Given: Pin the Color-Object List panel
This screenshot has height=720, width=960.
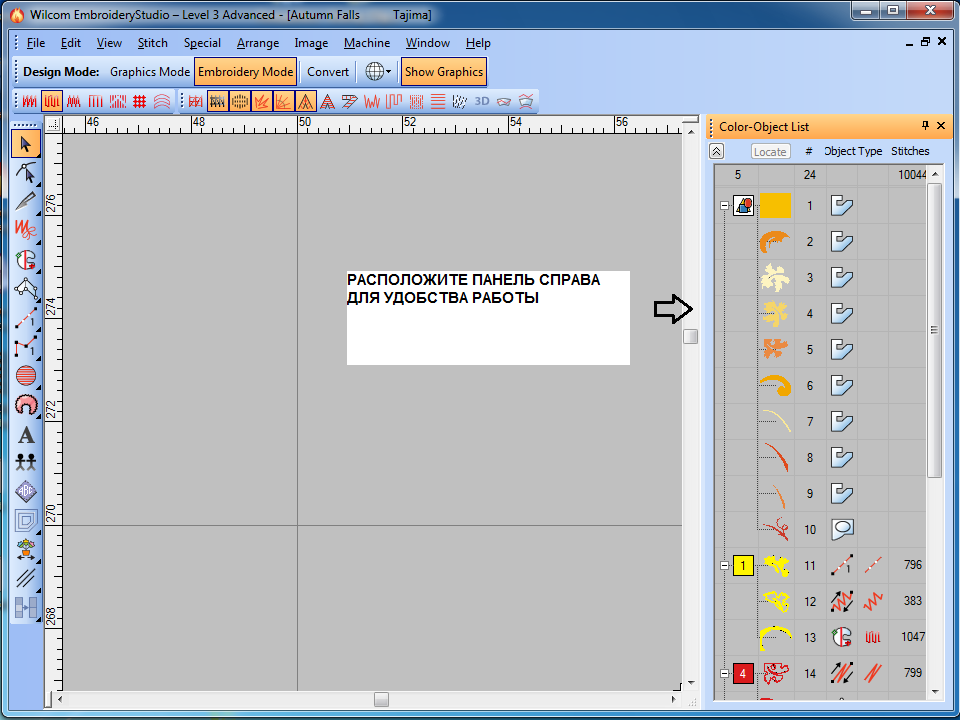Looking at the screenshot, I should click(x=925, y=126).
